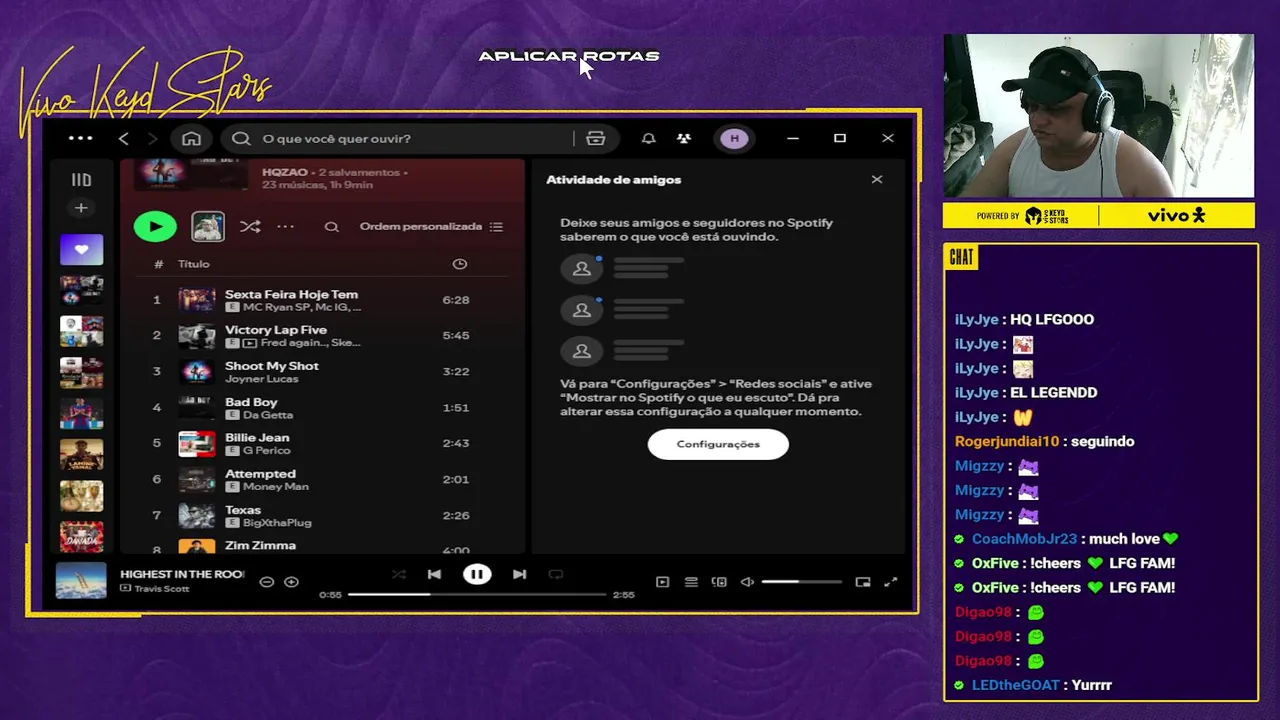The height and width of the screenshot is (720, 1280).
Task: Click the APLICAR ROTAS overlay text
Action: click(569, 56)
